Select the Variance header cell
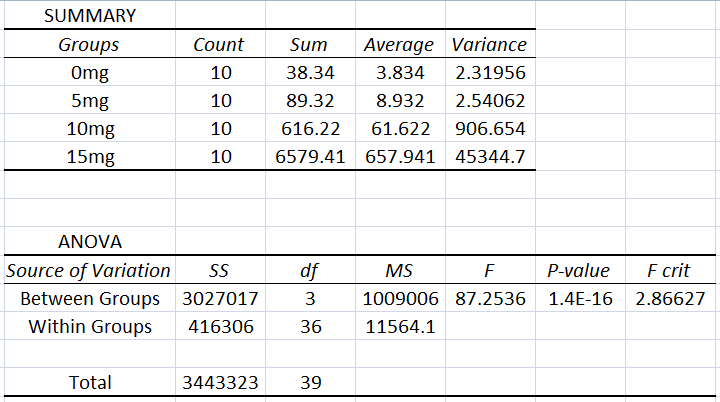The image size is (720, 402). [x=489, y=45]
